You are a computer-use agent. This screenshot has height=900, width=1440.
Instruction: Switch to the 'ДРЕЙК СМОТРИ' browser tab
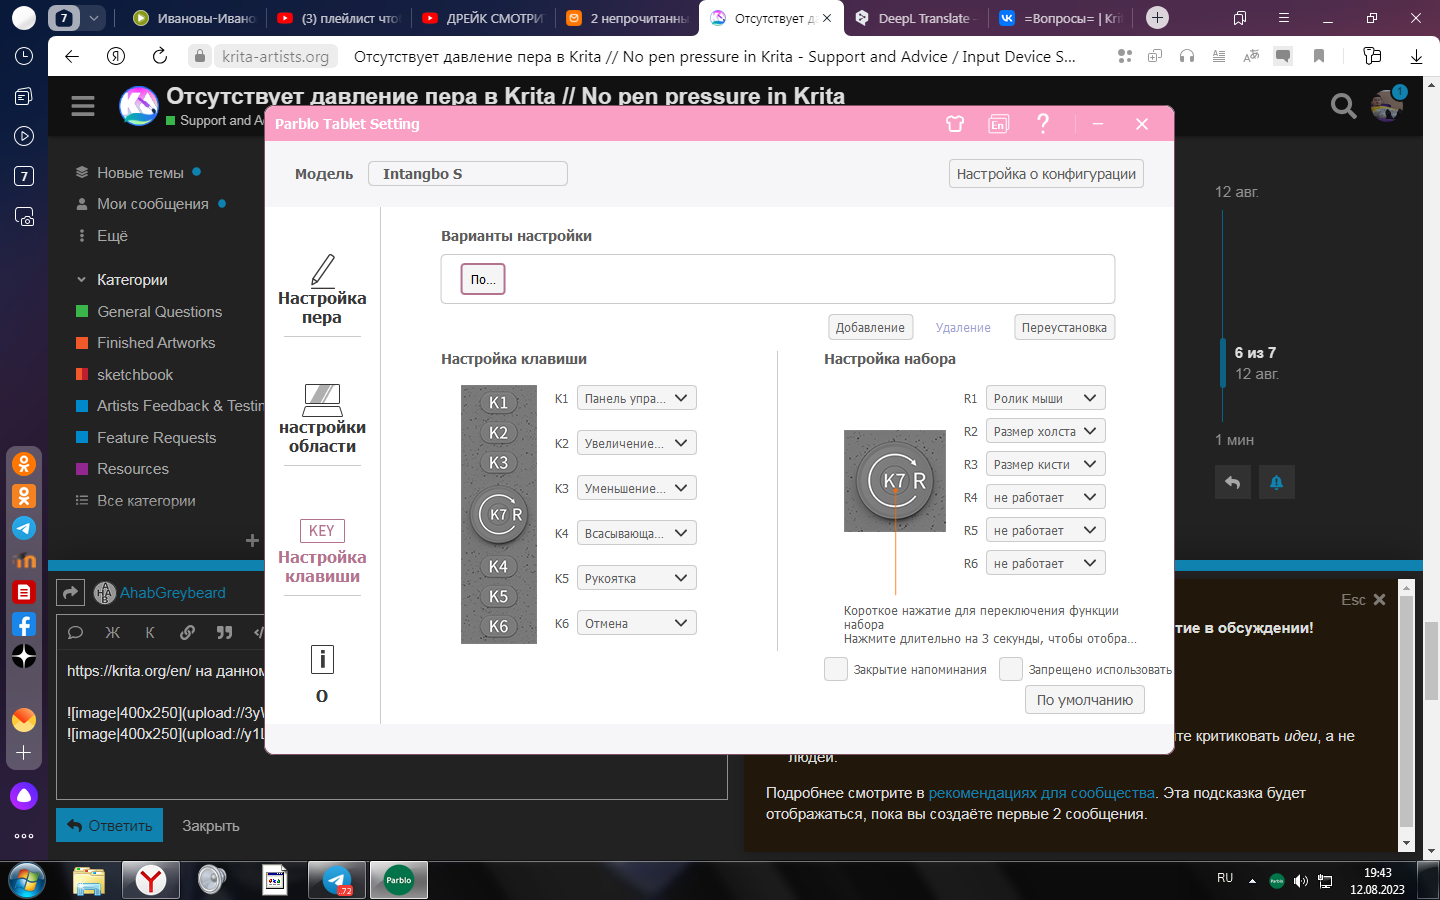(482, 18)
